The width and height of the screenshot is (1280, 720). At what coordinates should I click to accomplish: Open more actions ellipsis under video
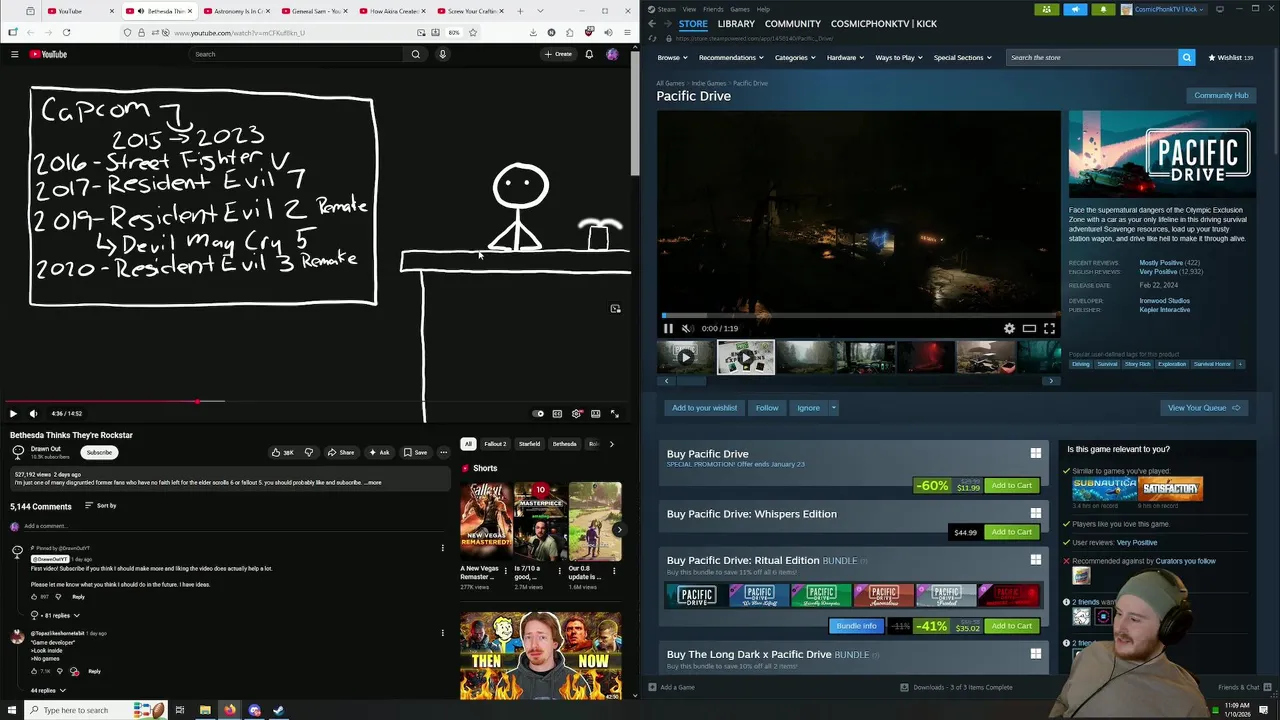click(443, 452)
